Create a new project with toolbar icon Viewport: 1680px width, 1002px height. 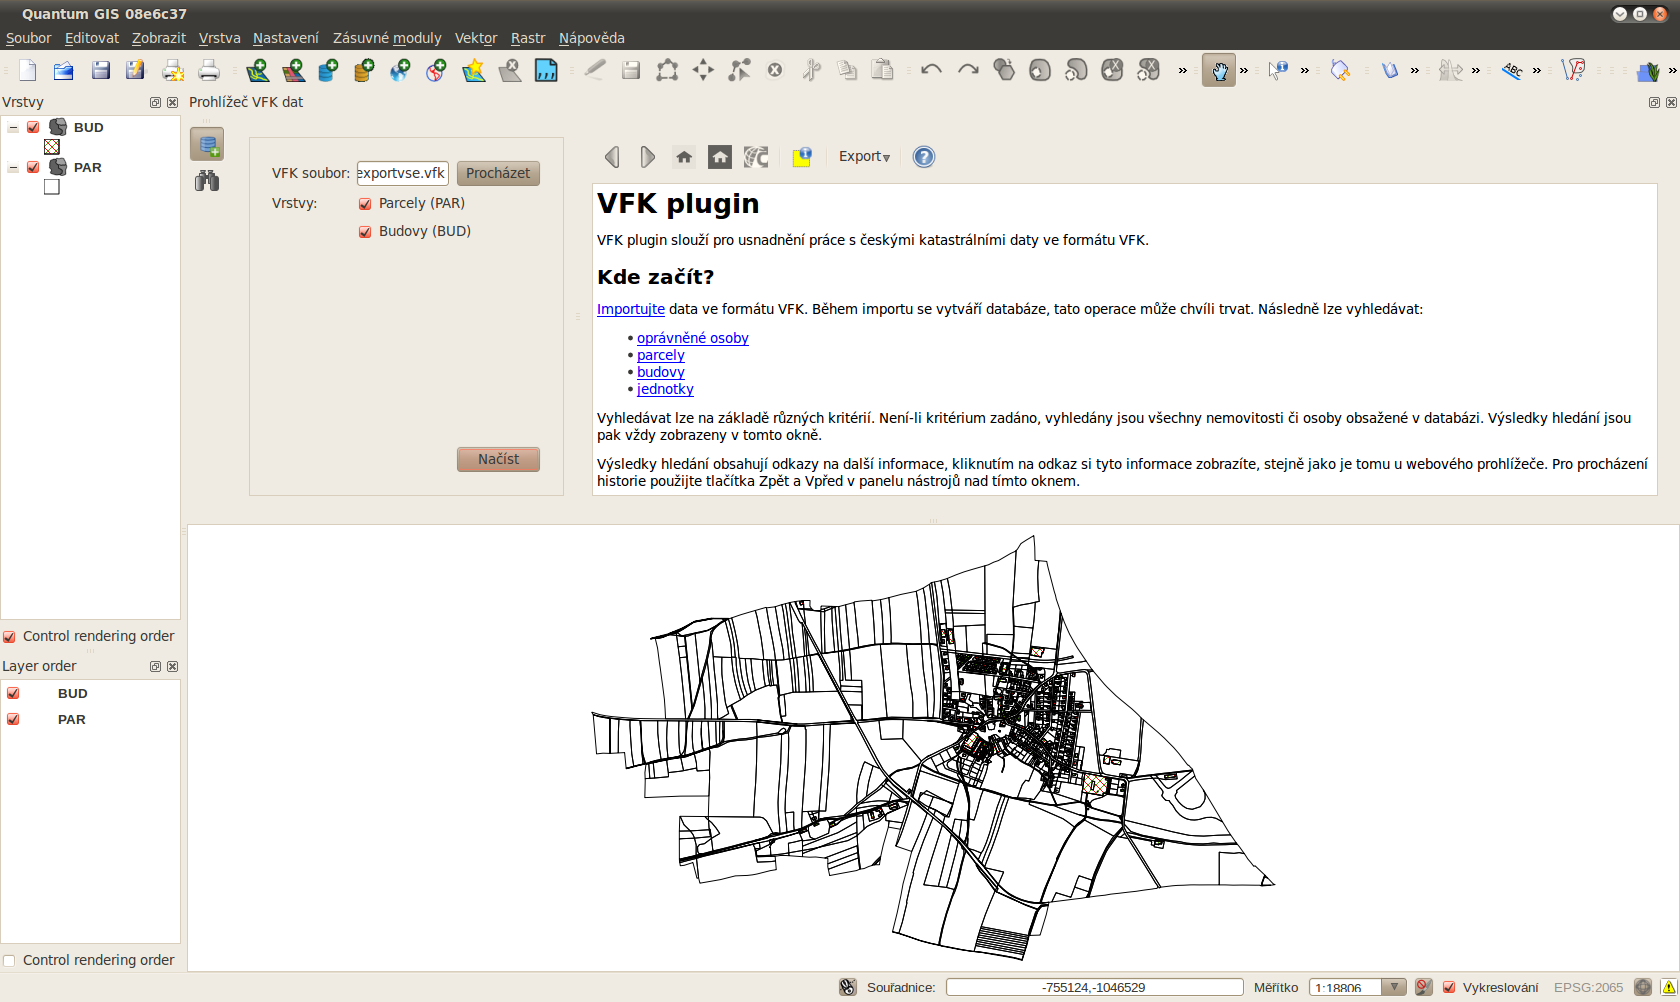coord(28,70)
